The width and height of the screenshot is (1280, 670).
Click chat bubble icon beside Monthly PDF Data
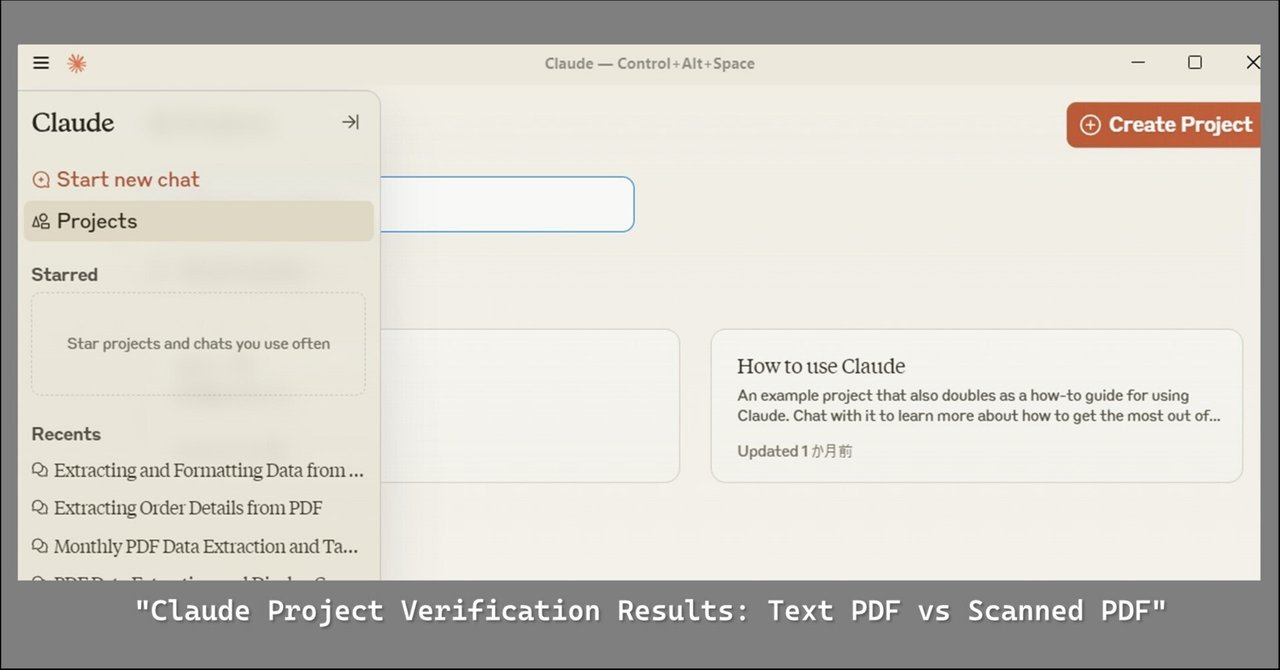[x=40, y=547]
